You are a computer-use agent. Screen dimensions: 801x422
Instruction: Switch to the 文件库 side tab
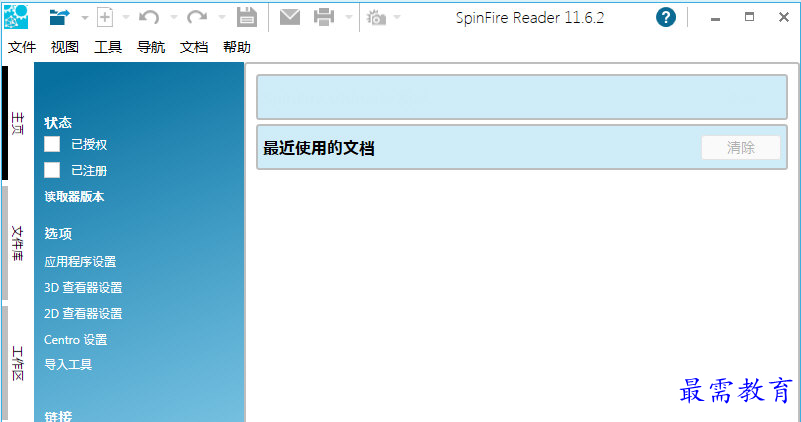pyautogui.click(x=17, y=243)
